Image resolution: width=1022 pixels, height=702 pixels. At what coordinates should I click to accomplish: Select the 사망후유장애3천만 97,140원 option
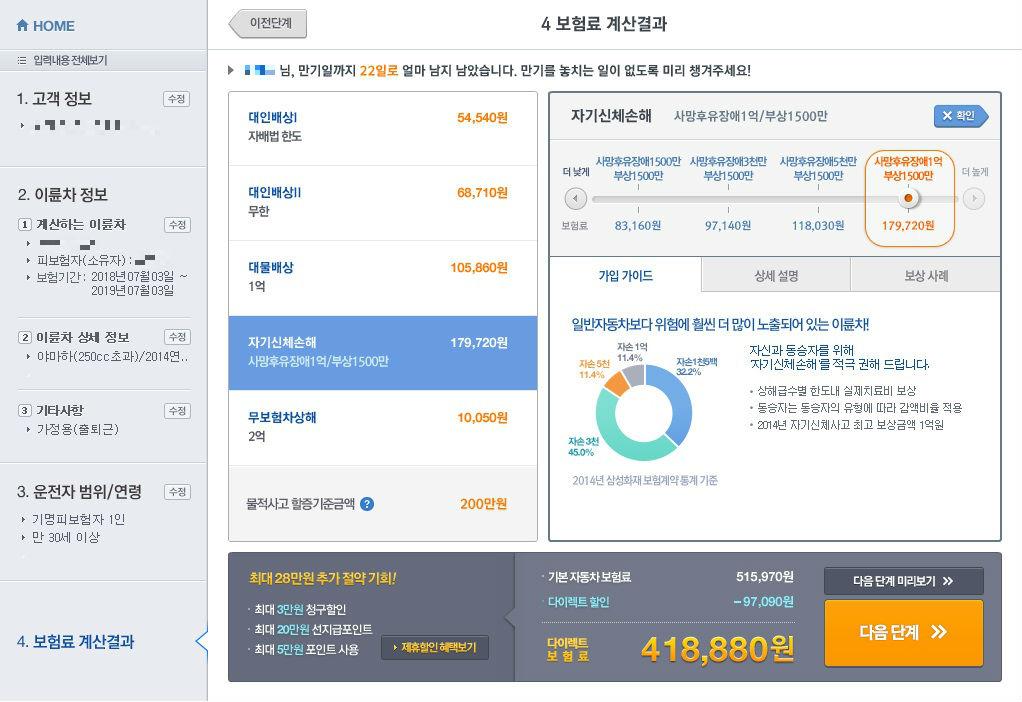tap(727, 197)
